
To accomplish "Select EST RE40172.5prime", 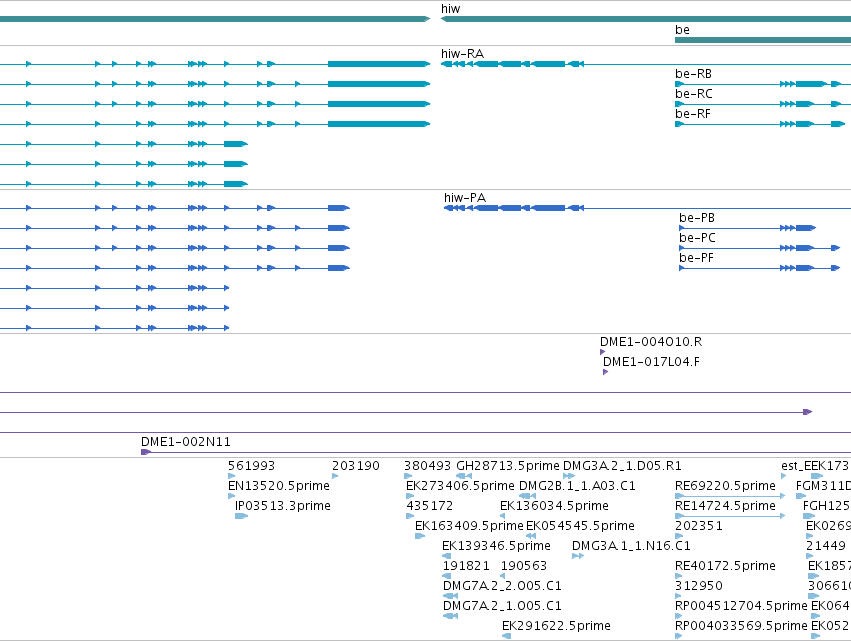I will [x=725, y=566].
